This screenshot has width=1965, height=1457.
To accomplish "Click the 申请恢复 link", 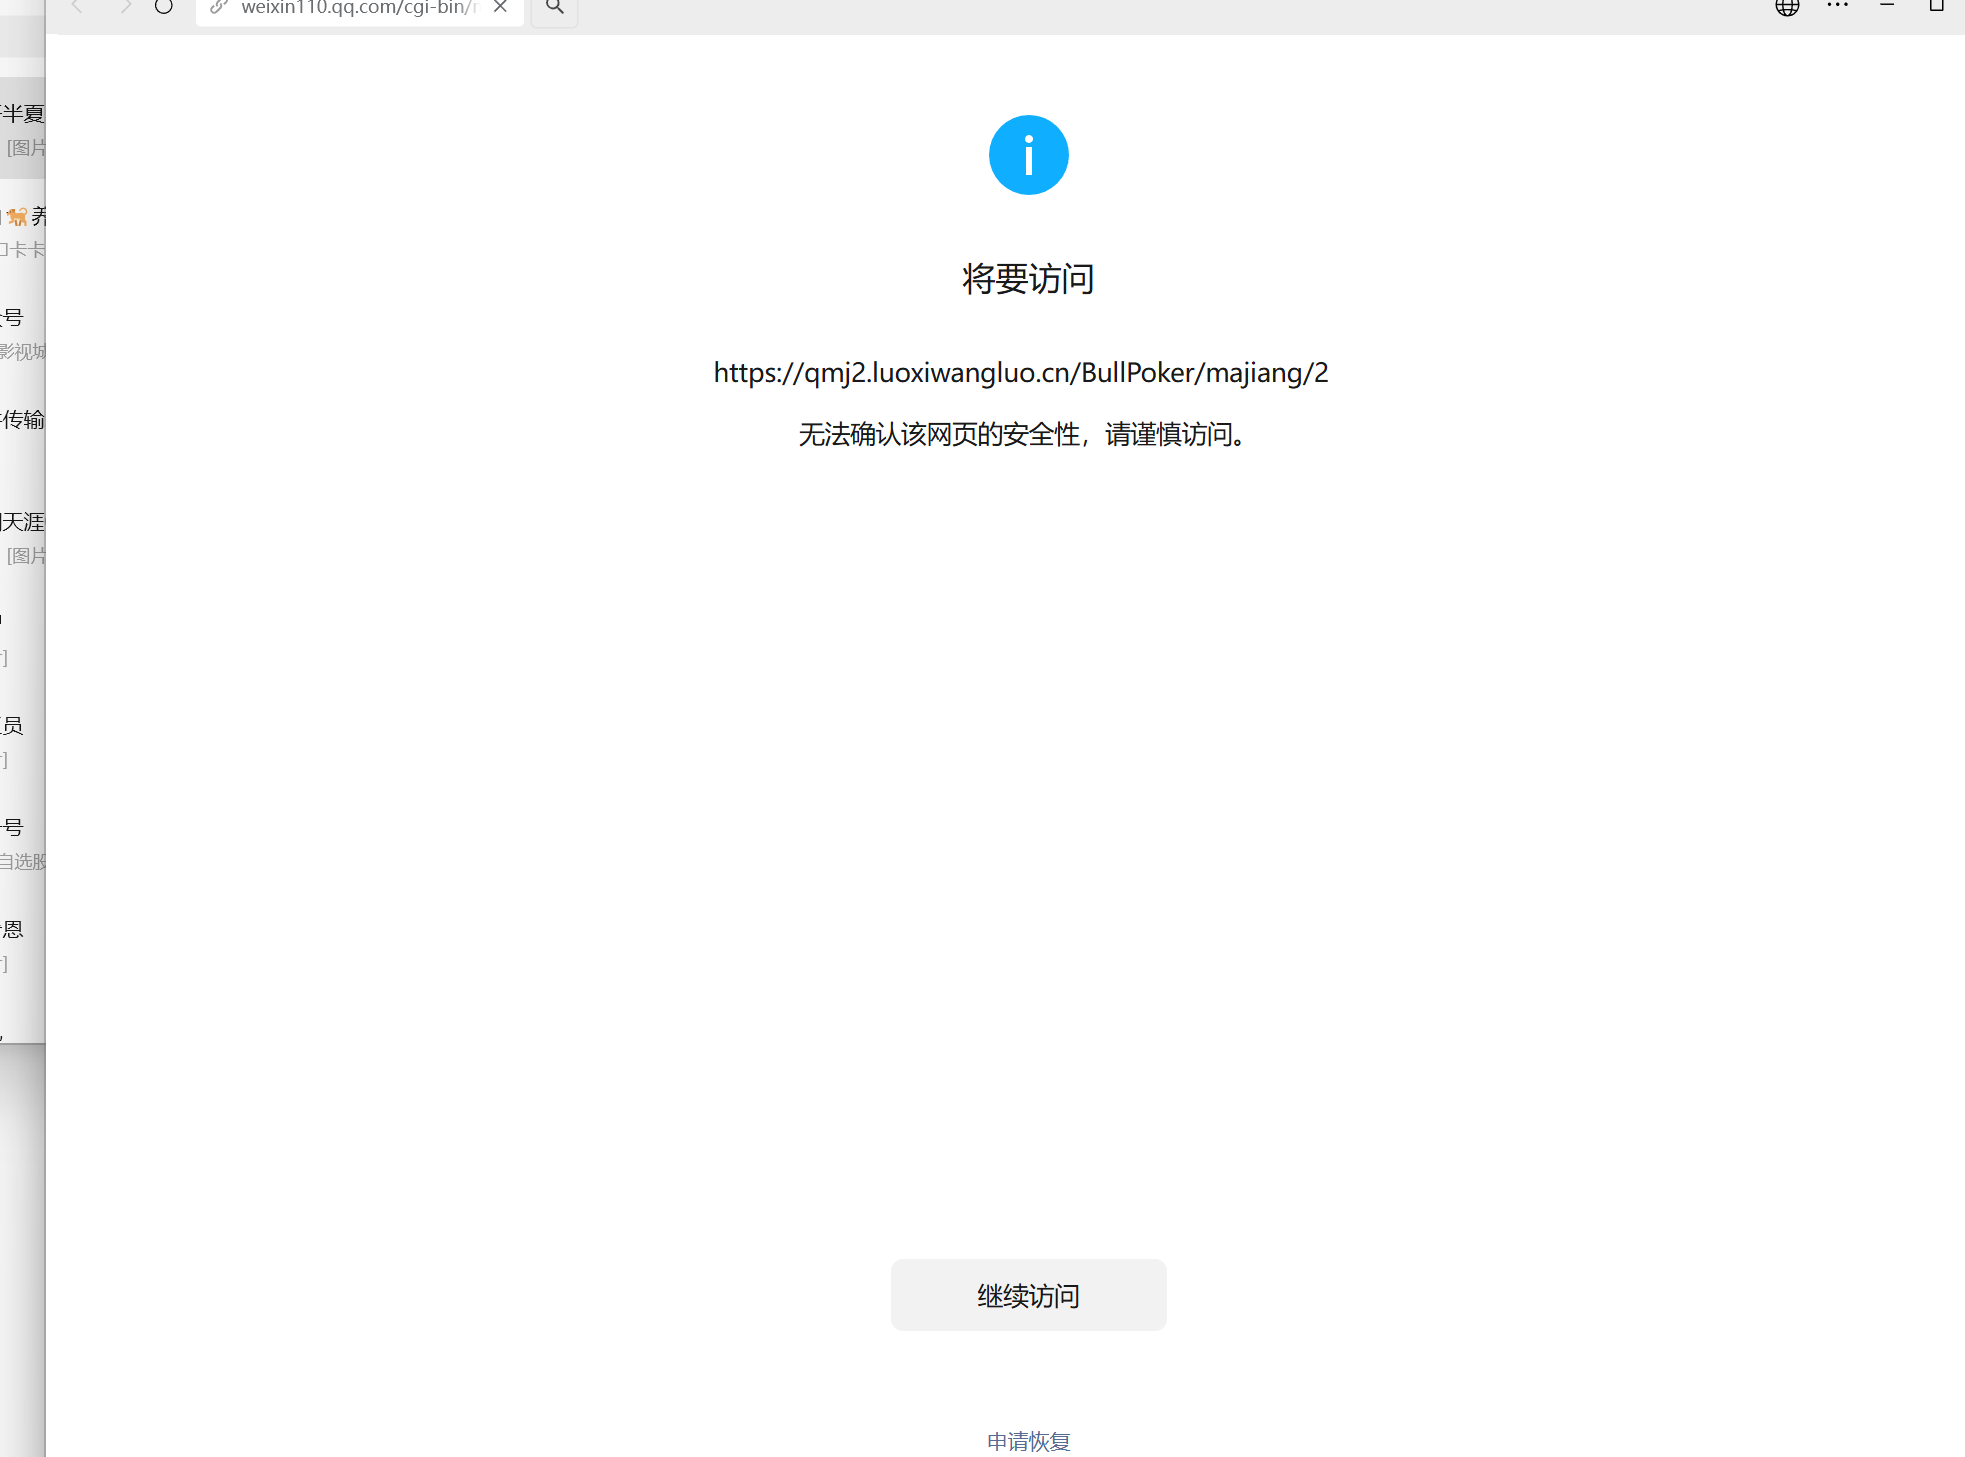I will pos(1028,1441).
